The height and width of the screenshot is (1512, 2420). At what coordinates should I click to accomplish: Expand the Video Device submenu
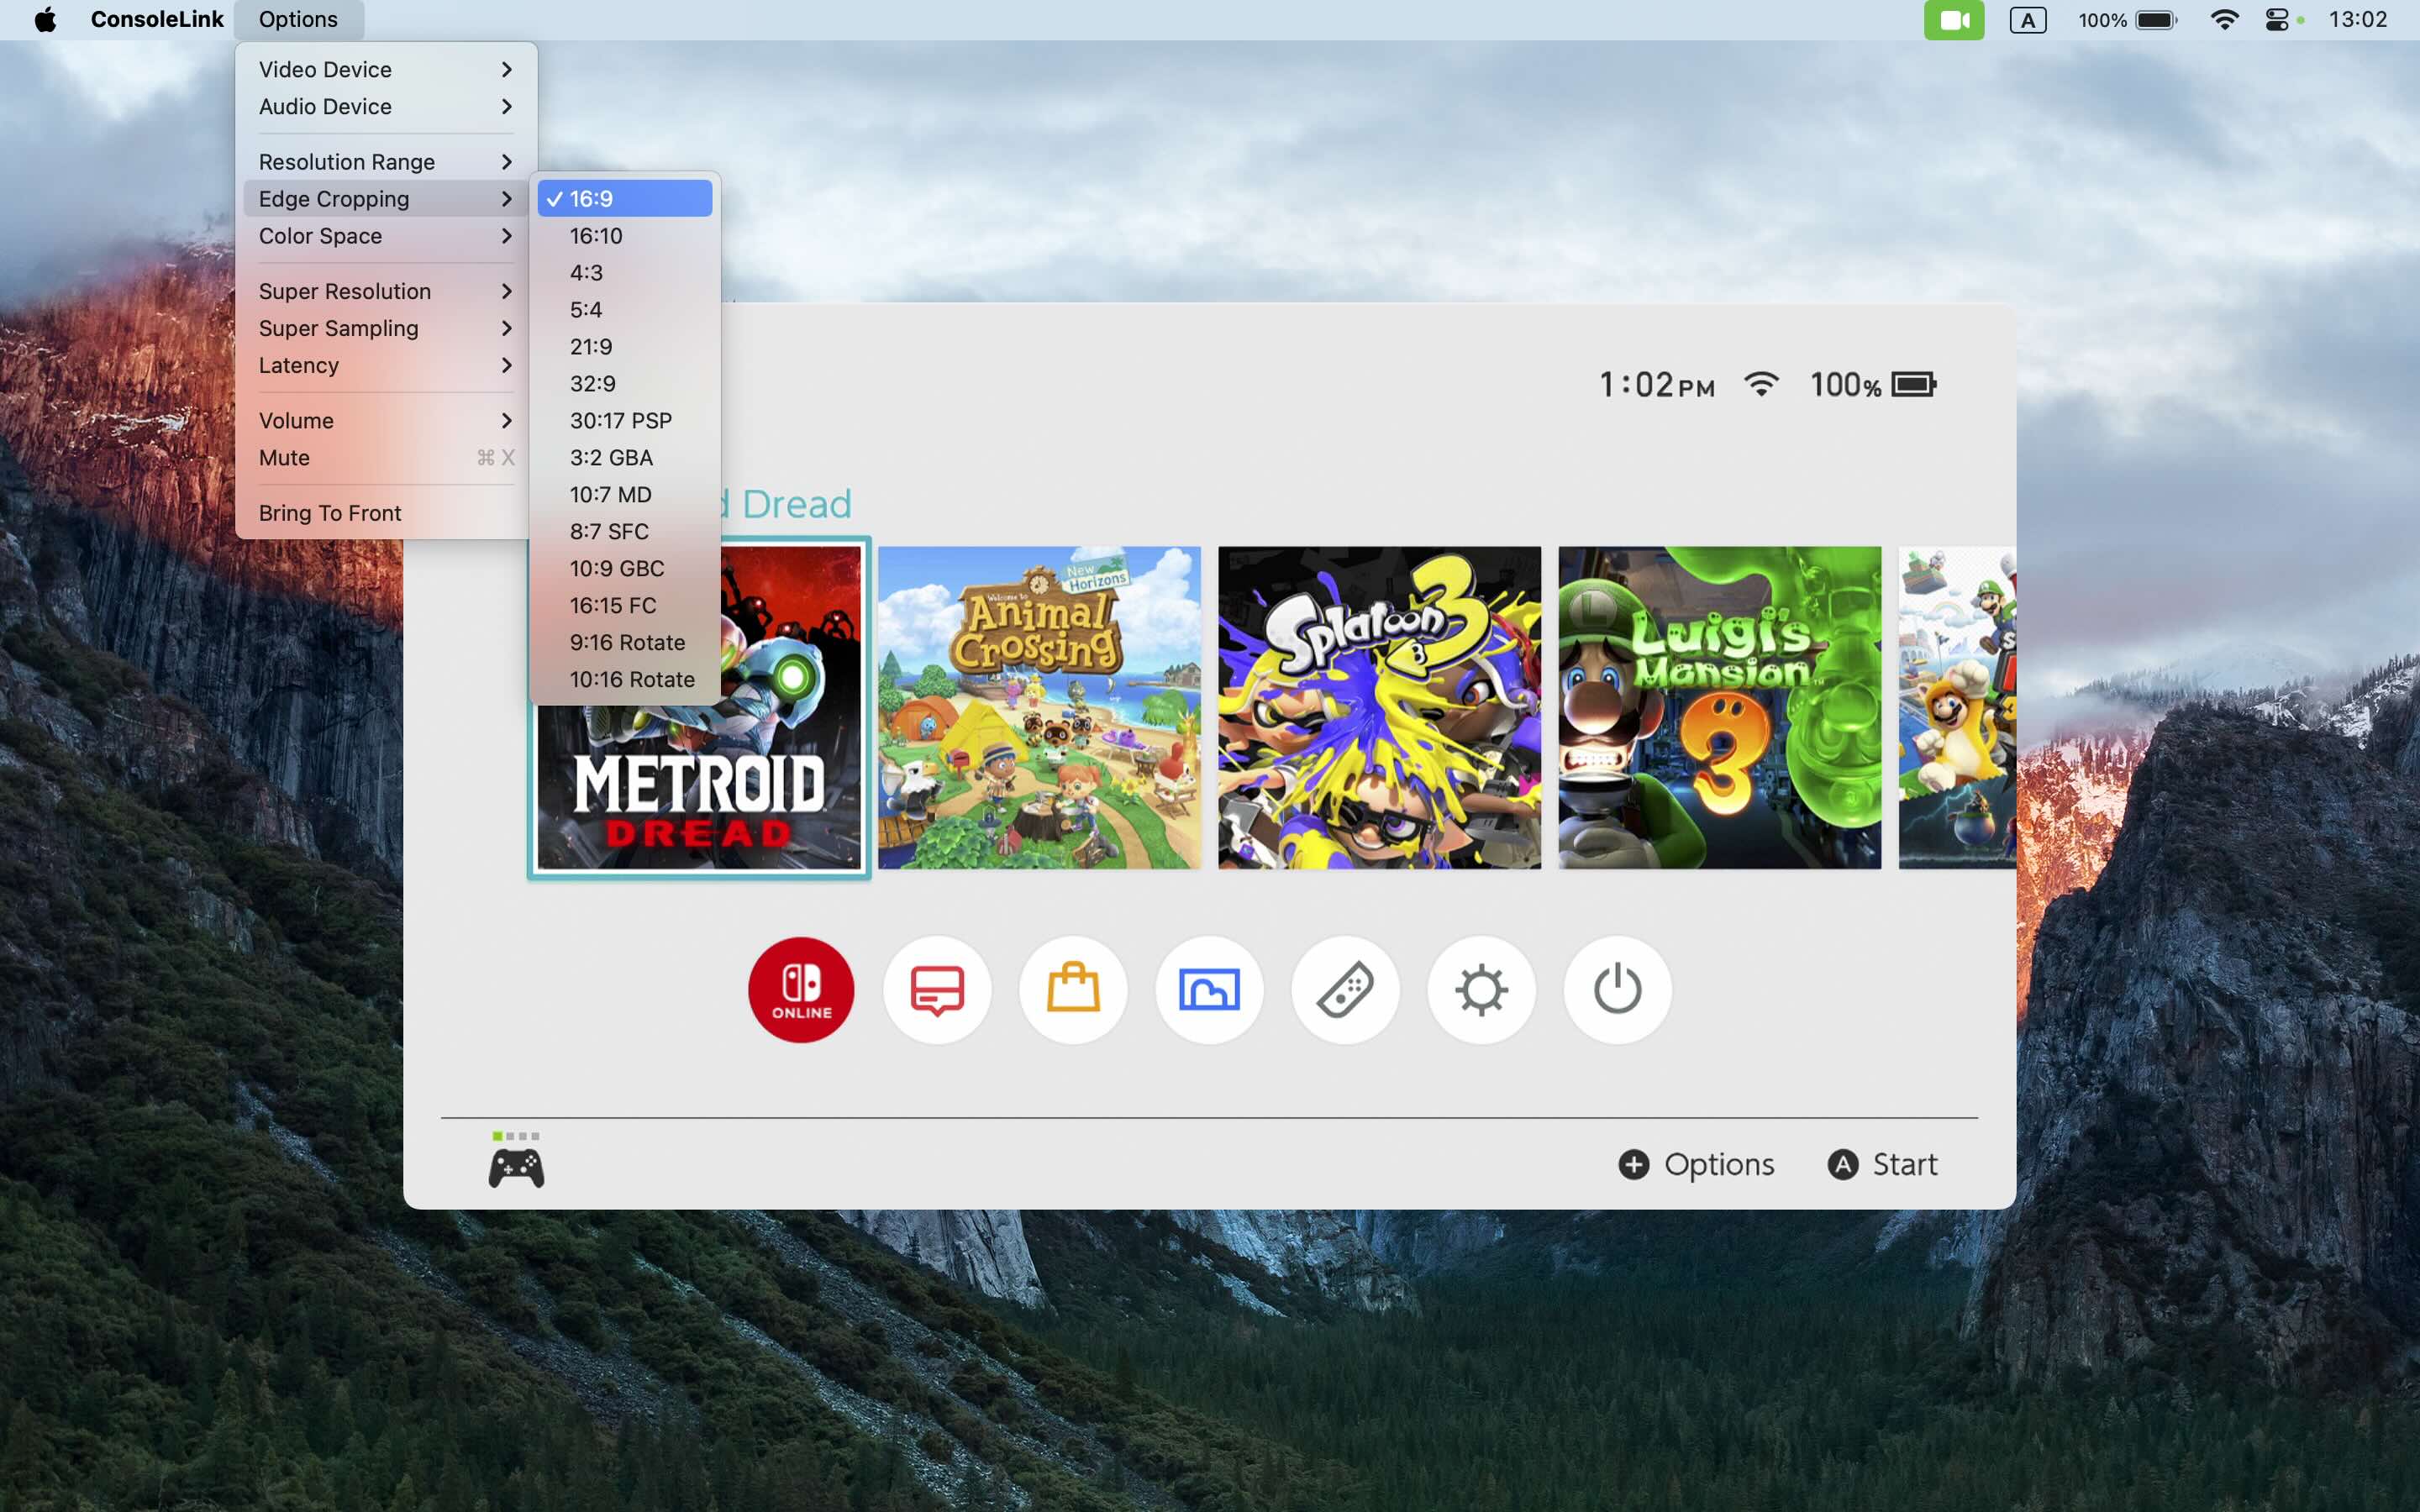coord(386,69)
